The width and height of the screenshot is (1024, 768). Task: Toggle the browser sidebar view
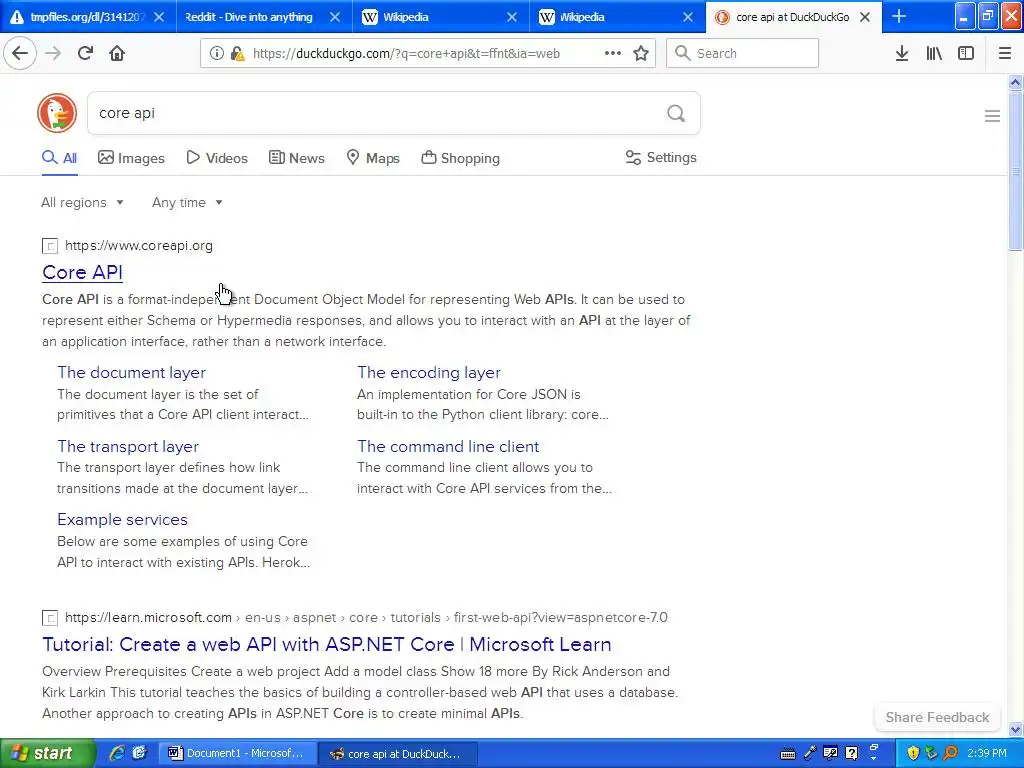click(x=966, y=53)
